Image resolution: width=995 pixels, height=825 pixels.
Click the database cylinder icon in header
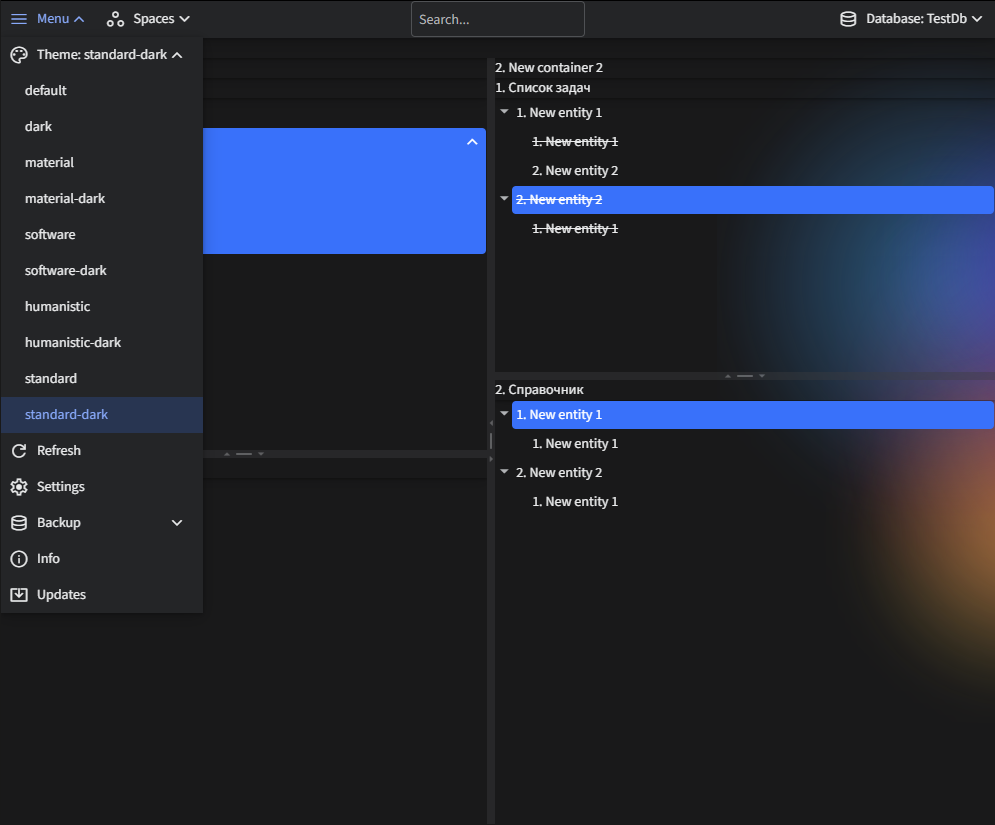pos(848,19)
